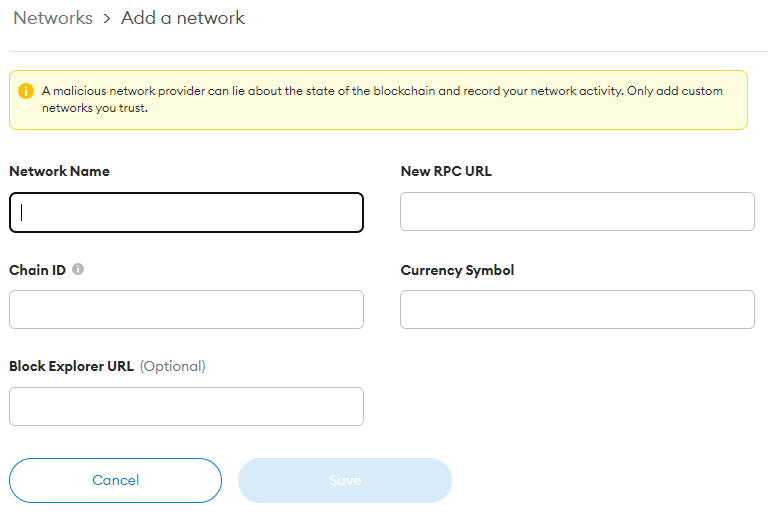Click the New RPC URL label

coord(446,171)
